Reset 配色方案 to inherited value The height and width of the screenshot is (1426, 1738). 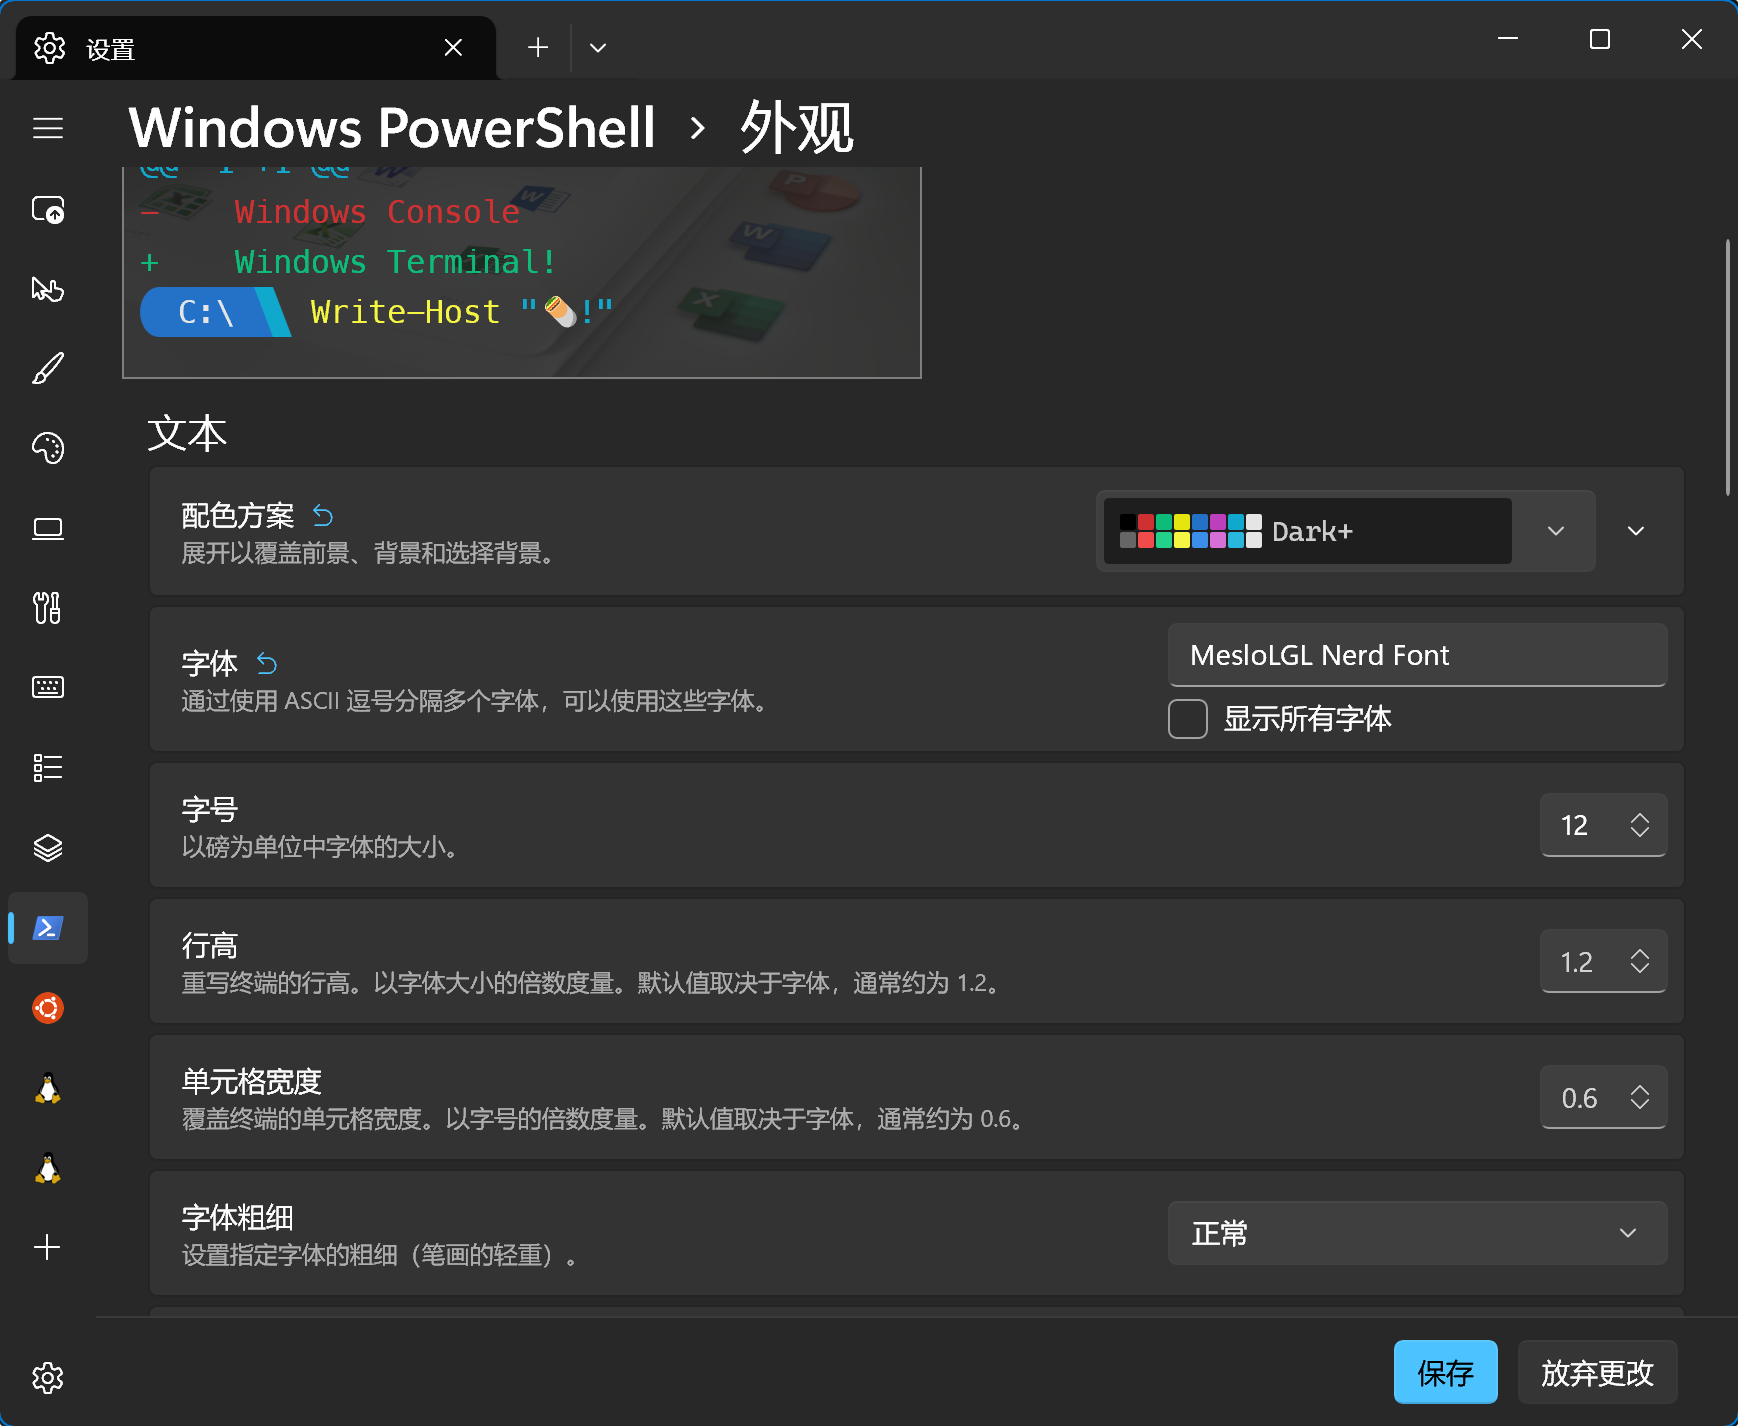(323, 516)
